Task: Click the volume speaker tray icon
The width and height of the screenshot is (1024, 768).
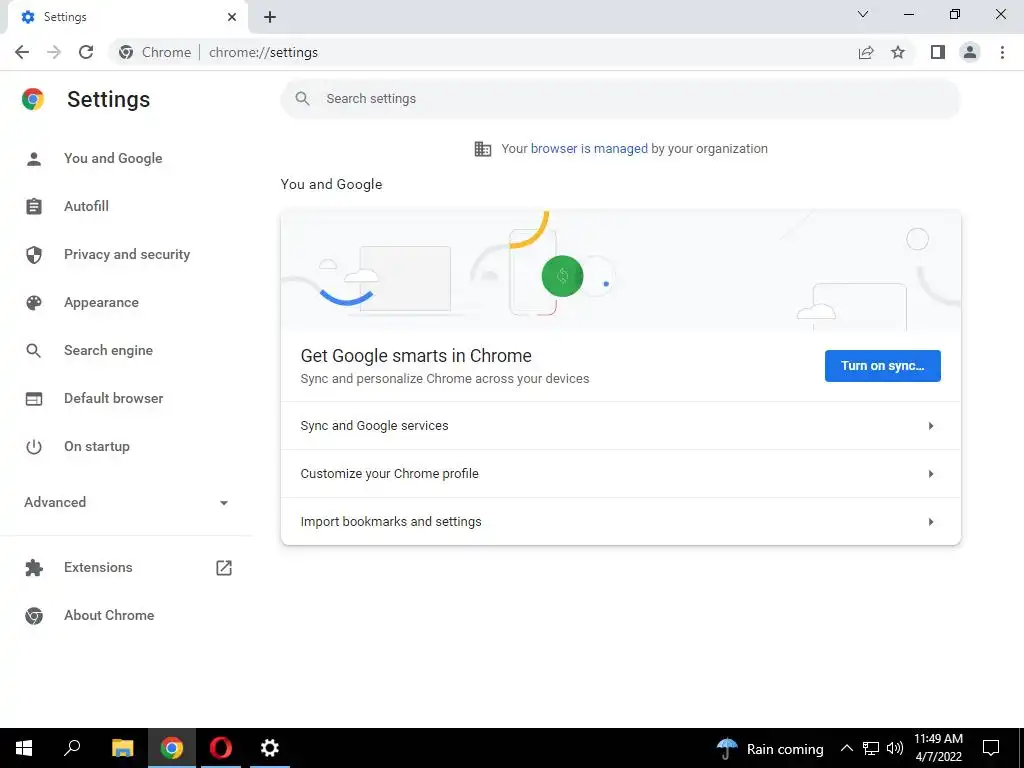Action: coord(895,748)
